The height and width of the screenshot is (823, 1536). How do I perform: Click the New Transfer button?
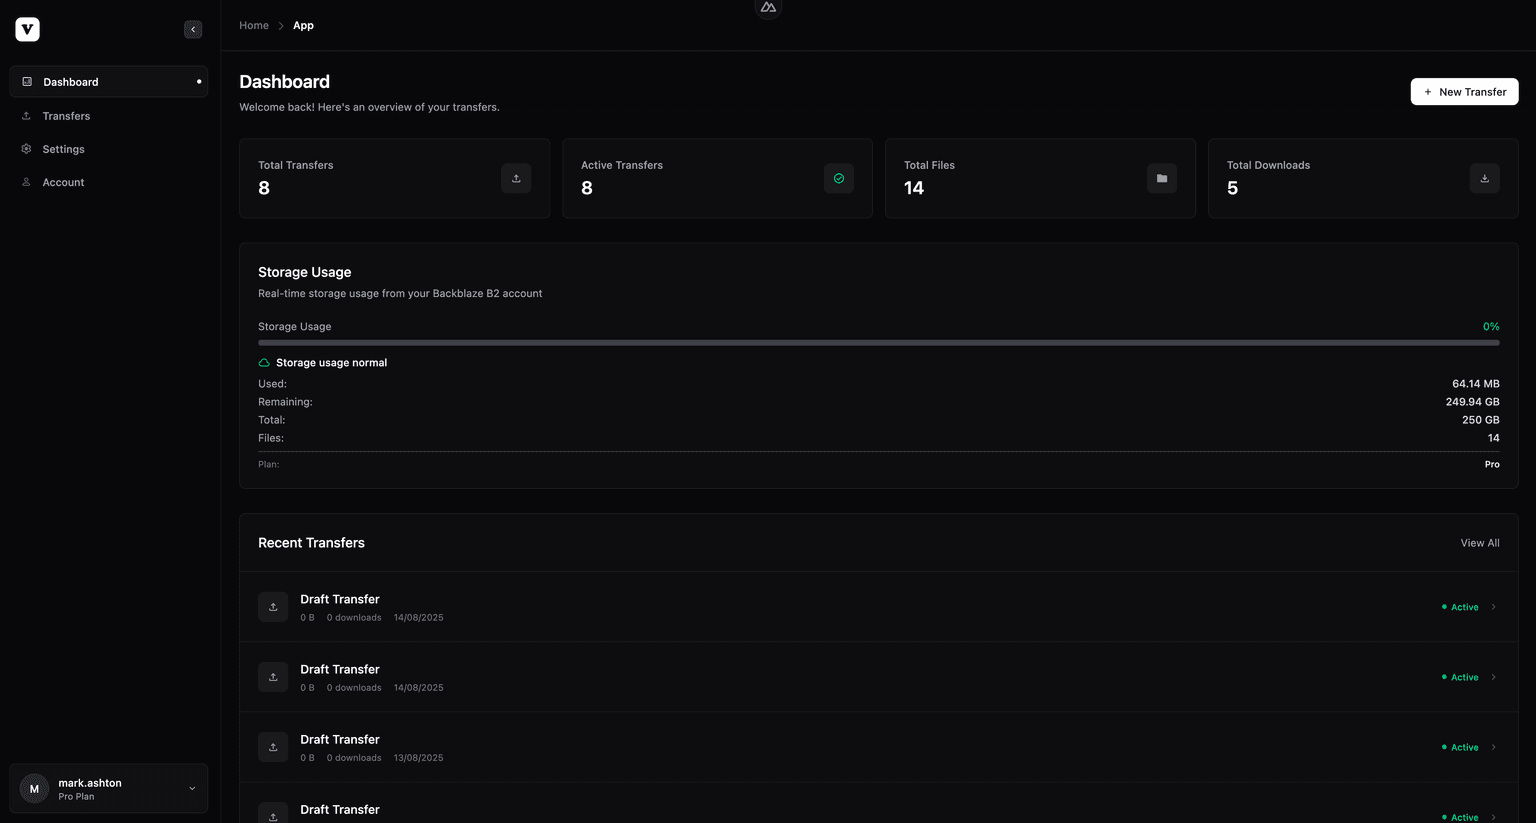click(x=1464, y=91)
